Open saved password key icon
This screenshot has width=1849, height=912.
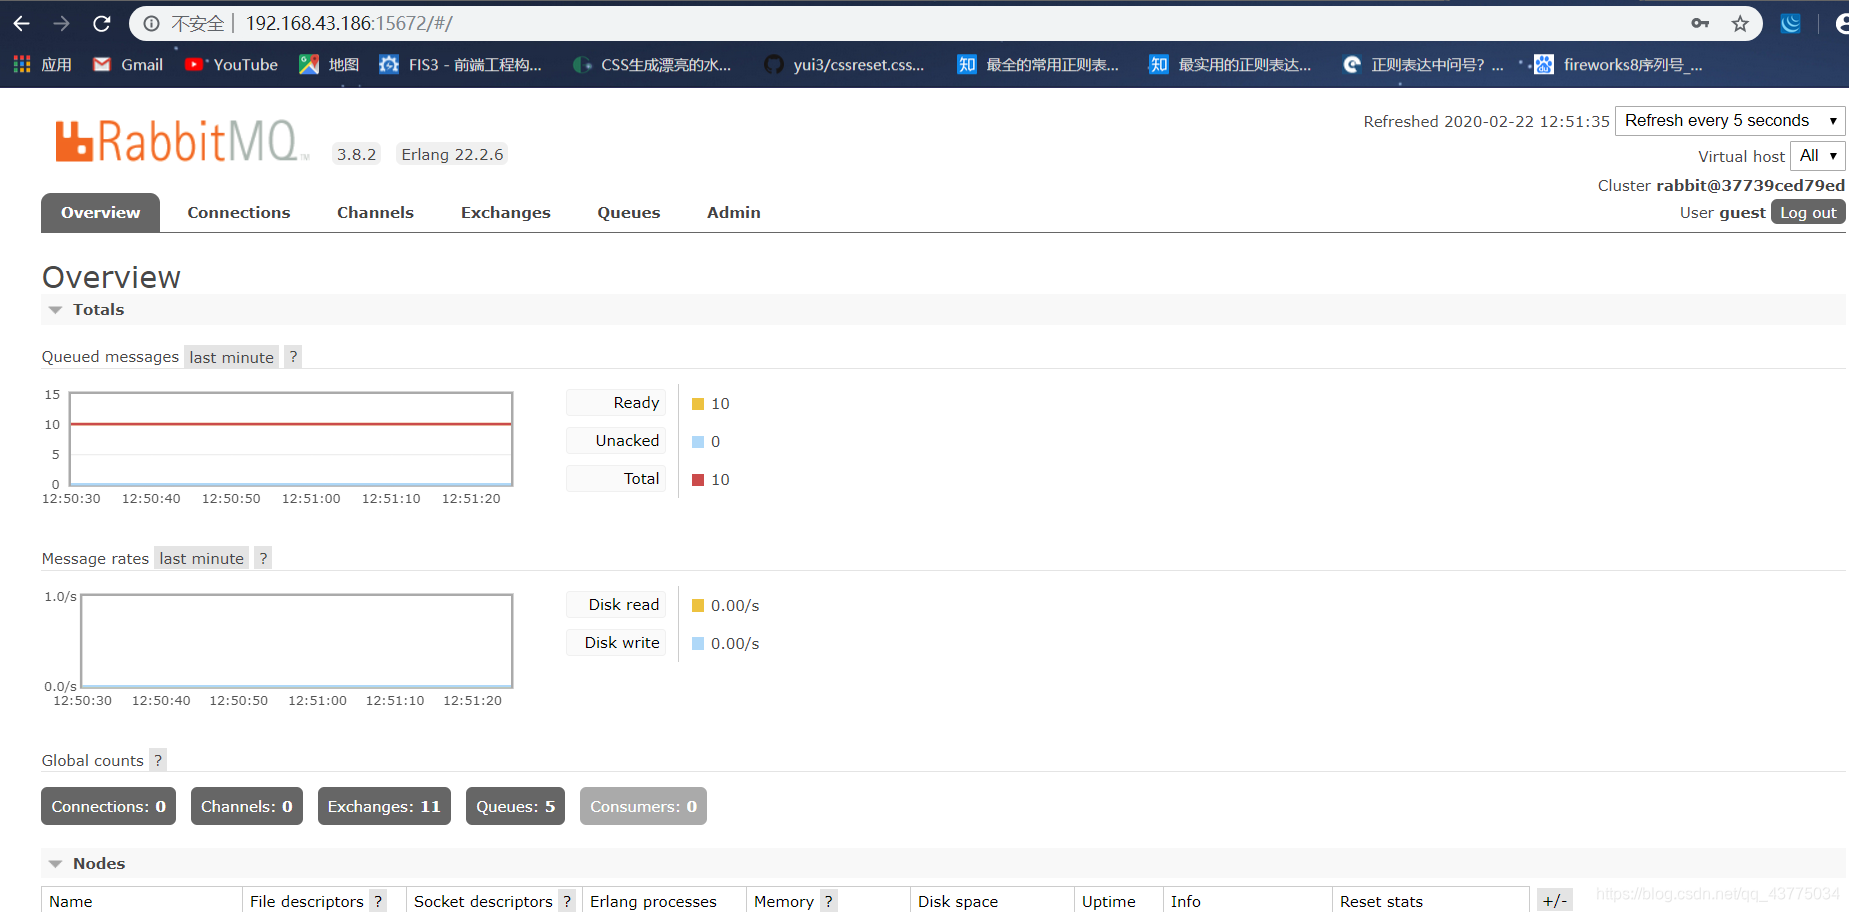pyautogui.click(x=1700, y=23)
